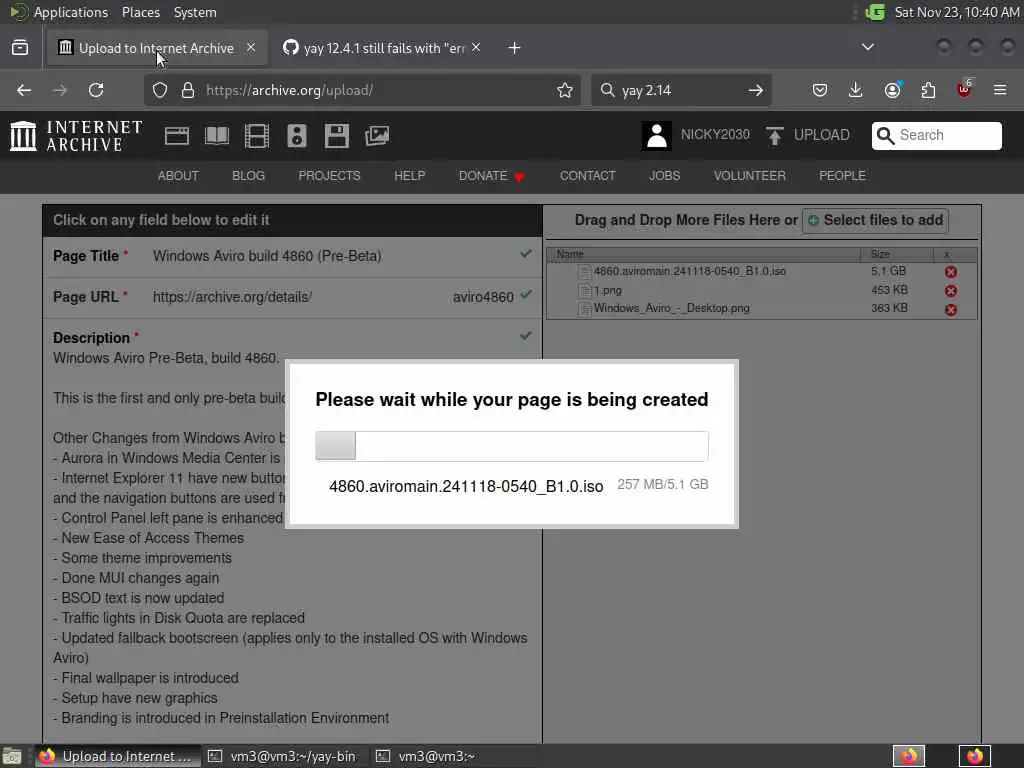Image resolution: width=1024 pixels, height=768 pixels.
Task: Submit the search bar go arrow
Action: [756, 90]
